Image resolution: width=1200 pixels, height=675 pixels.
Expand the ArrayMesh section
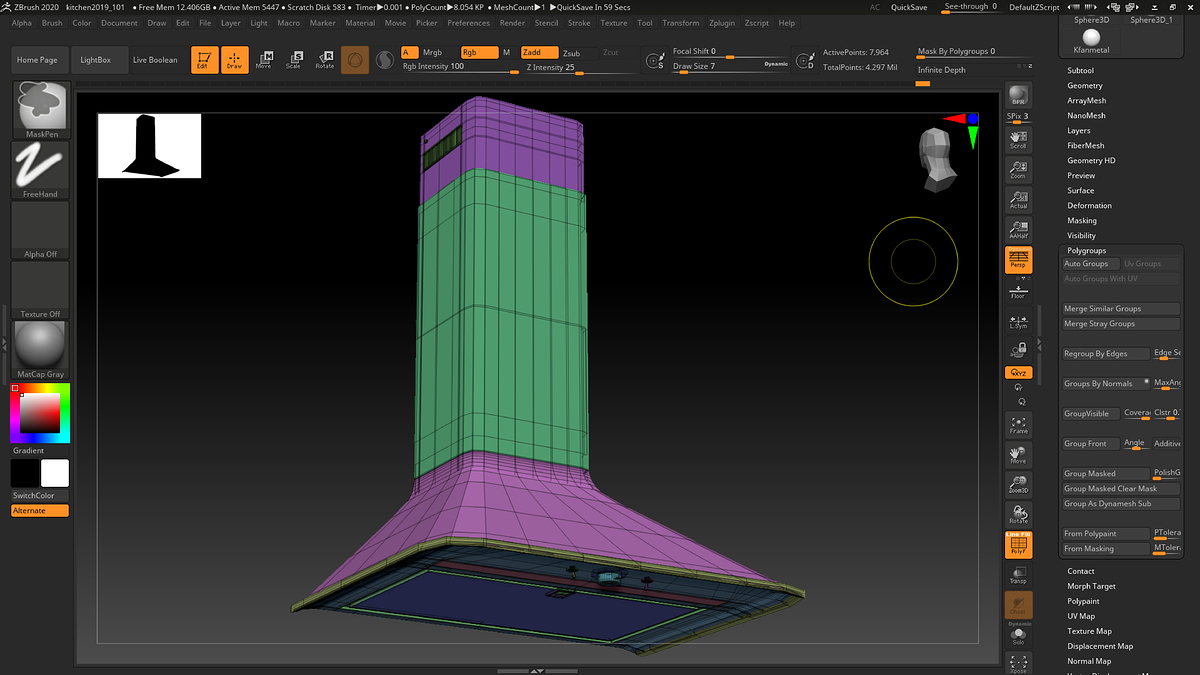[x=1086, y=101]
